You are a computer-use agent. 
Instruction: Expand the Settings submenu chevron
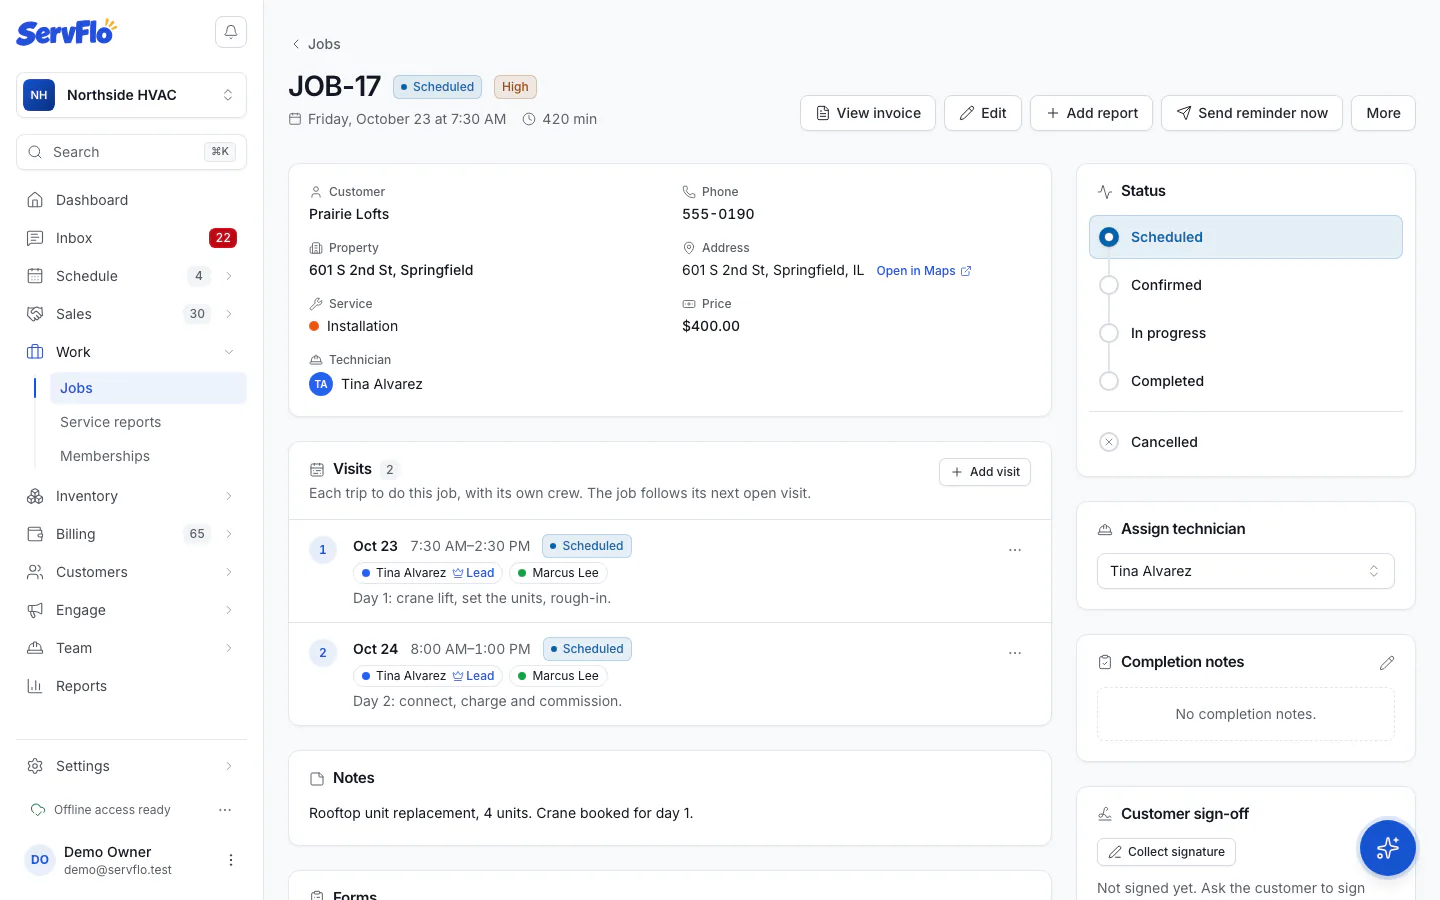tap(229, 766)
